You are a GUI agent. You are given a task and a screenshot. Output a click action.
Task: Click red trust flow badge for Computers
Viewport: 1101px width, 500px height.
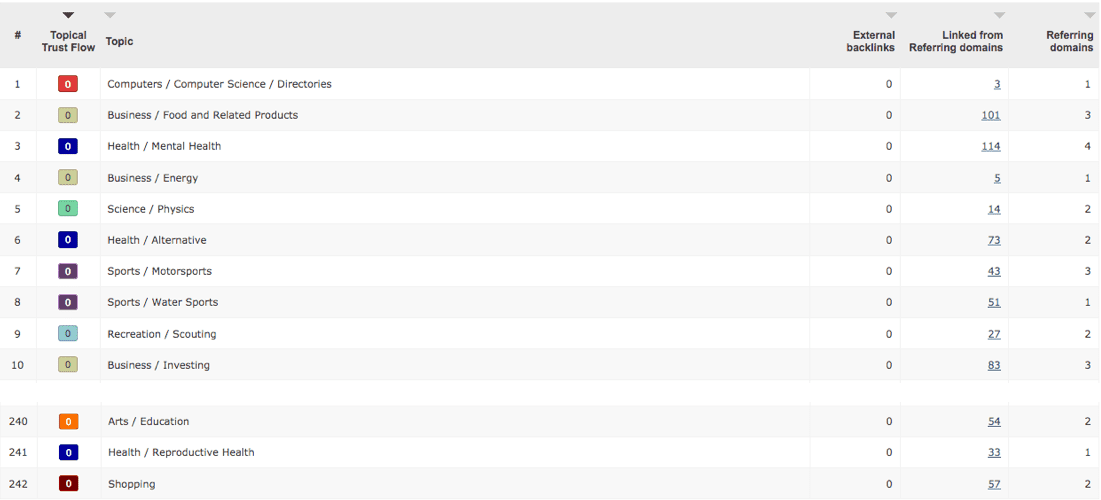click(x=67, y=84)
